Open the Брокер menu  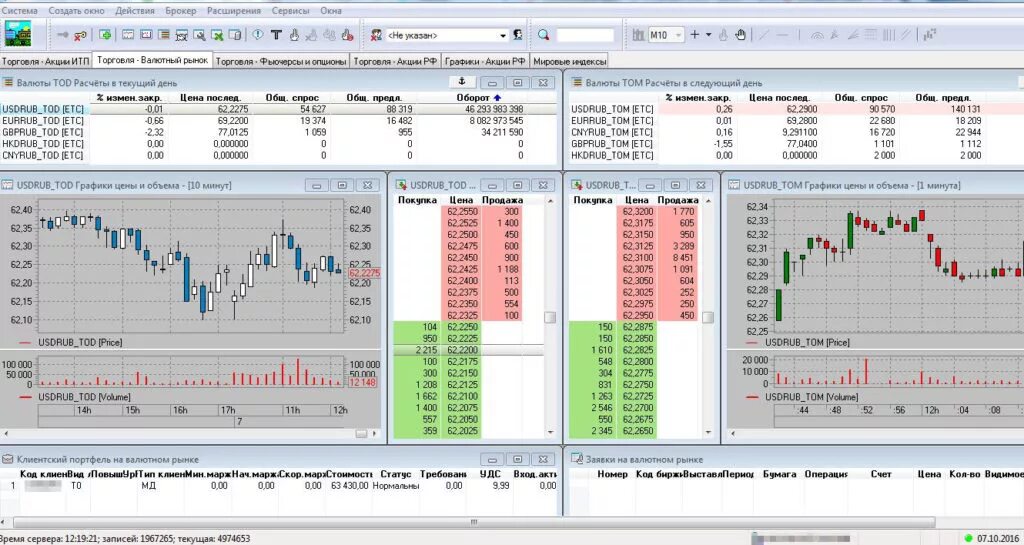pos(181,10)
